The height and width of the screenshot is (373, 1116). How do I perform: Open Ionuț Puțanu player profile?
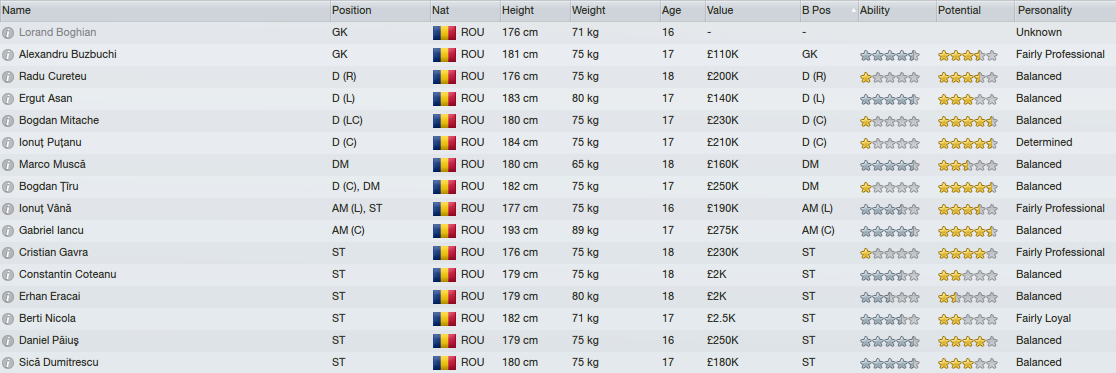(55, 142)
